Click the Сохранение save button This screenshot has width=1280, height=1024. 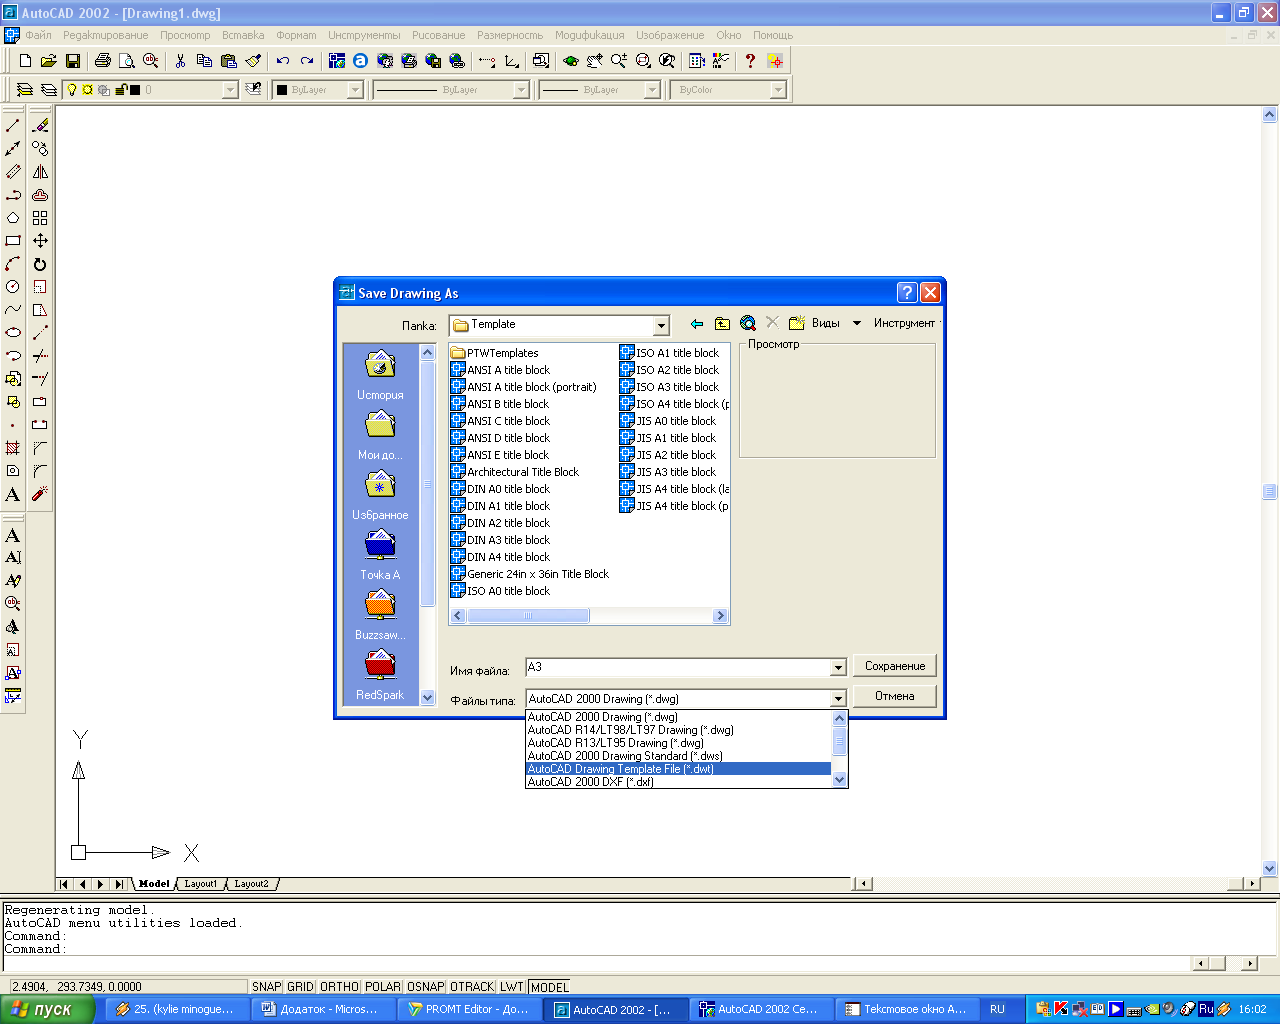click(895, 666)
